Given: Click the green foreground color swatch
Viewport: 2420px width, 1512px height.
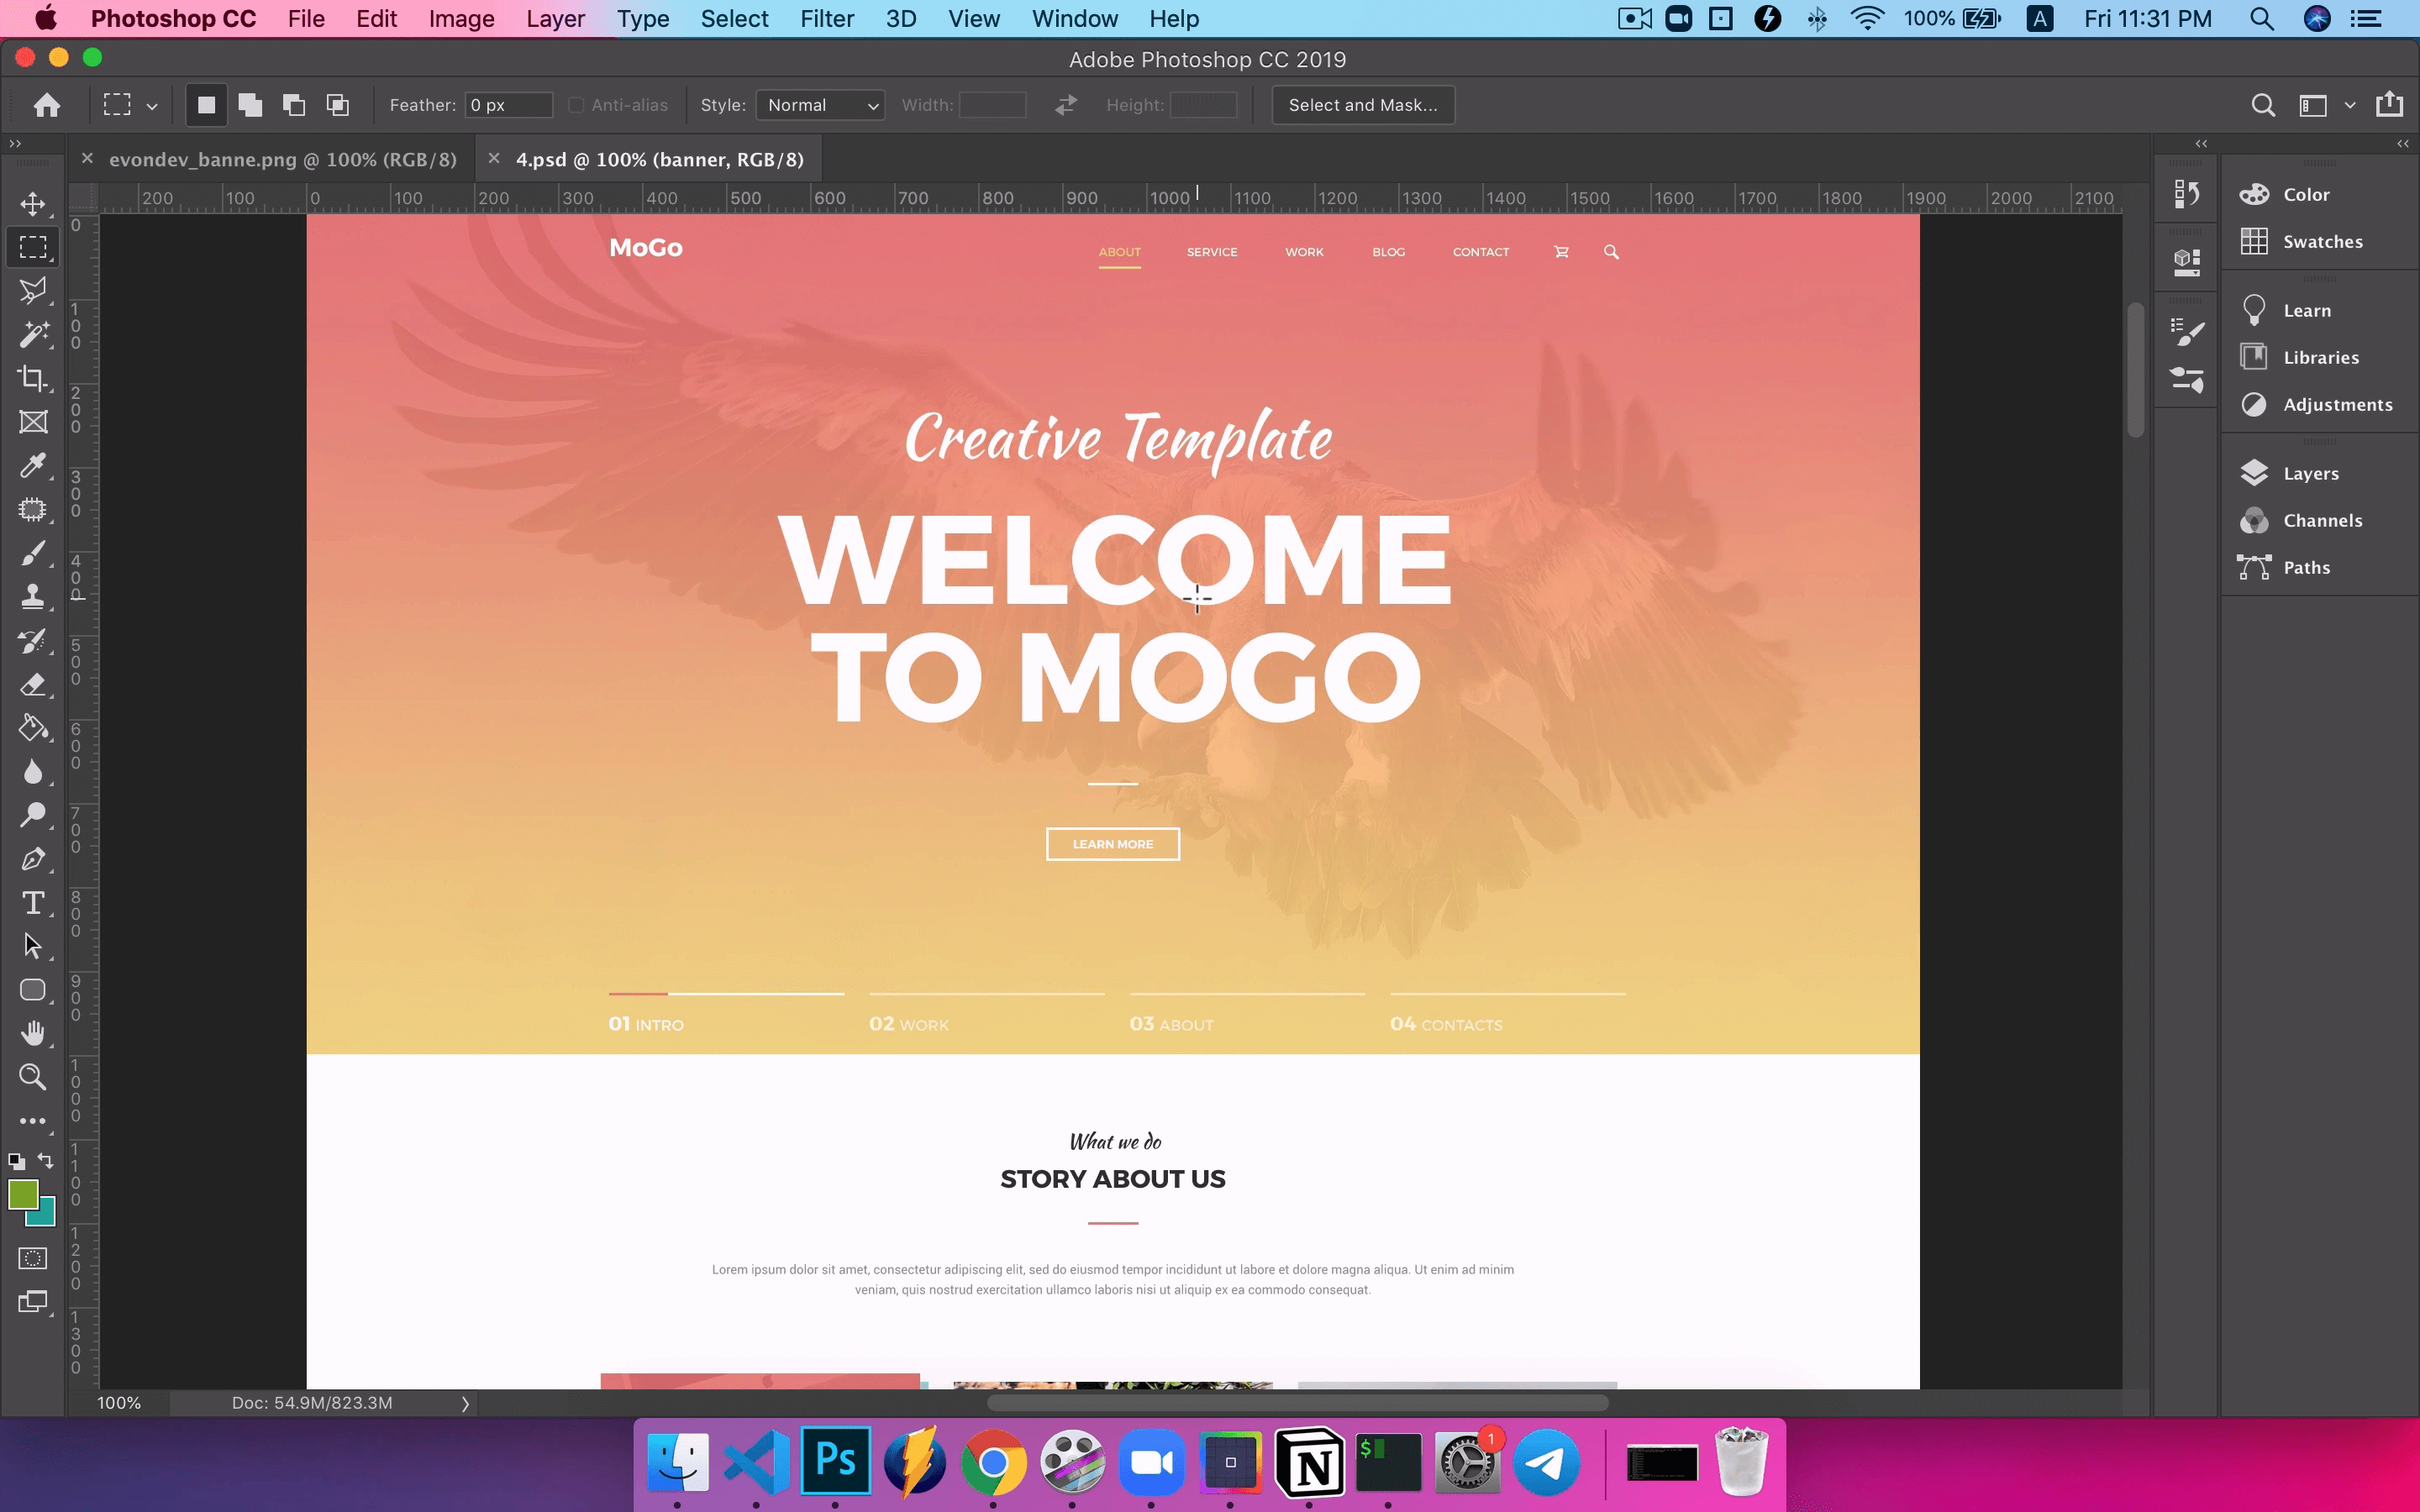Looking at the screenshot, I should point(22,1194).
